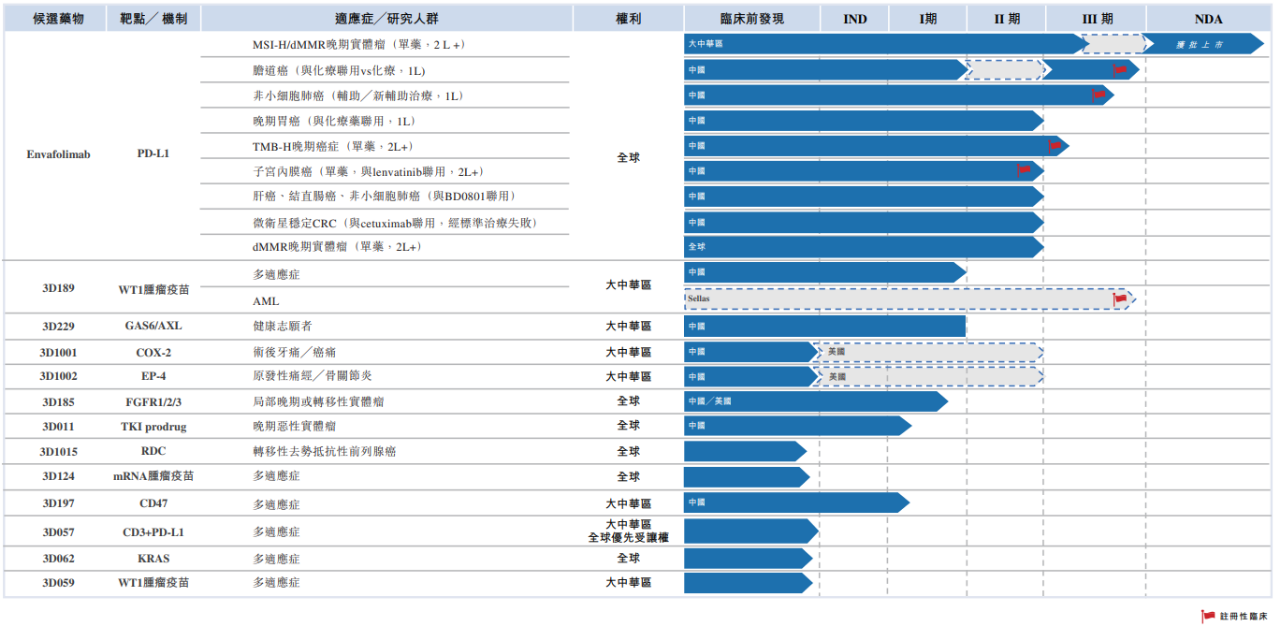The height and width of the screenshot is (628, 1280).
Task: Click the 晚期惡性實體瘤 indication cell
Action: point(294,426)
